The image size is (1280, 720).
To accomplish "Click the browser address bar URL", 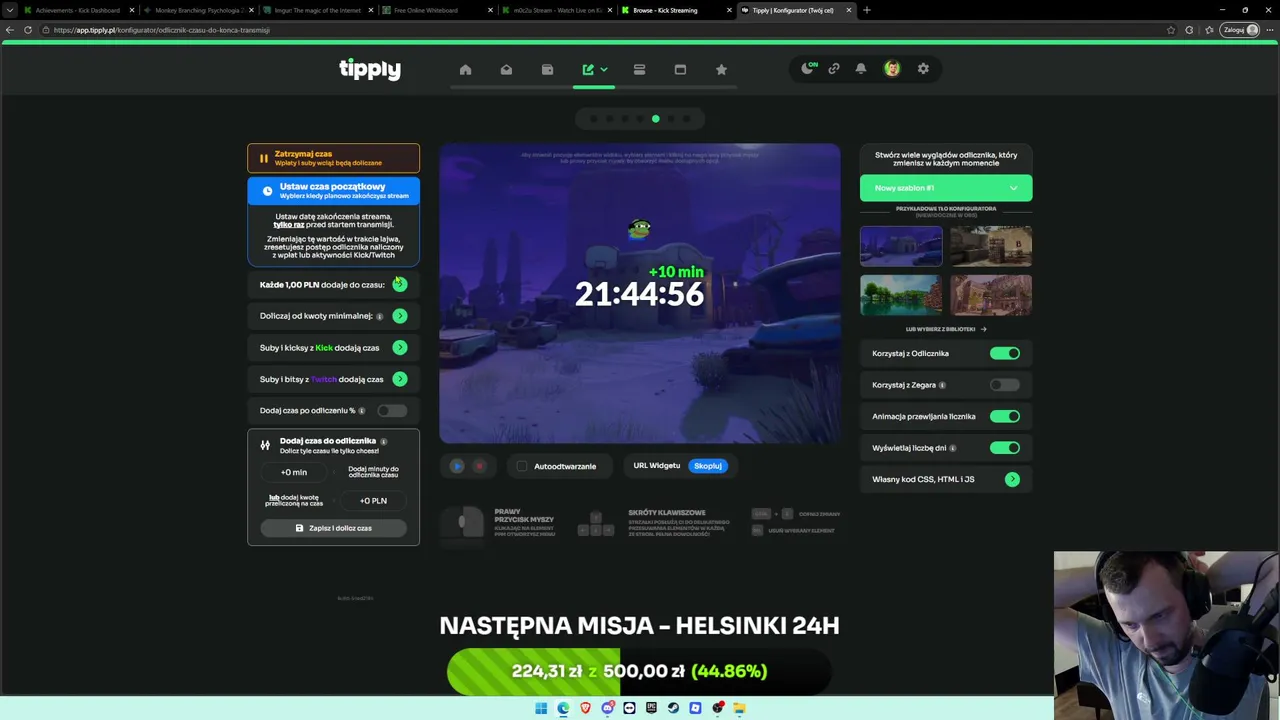I will coord(162,30).
